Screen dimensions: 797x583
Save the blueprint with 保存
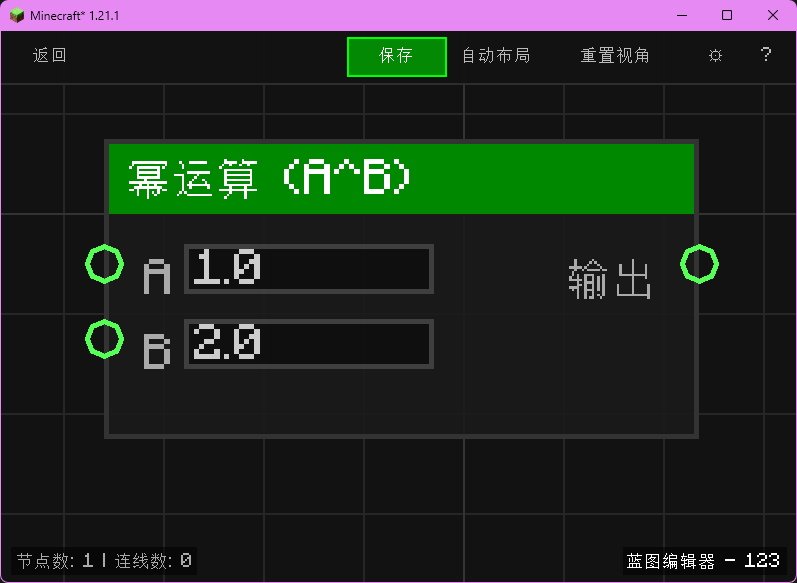(x=396, y=57)
